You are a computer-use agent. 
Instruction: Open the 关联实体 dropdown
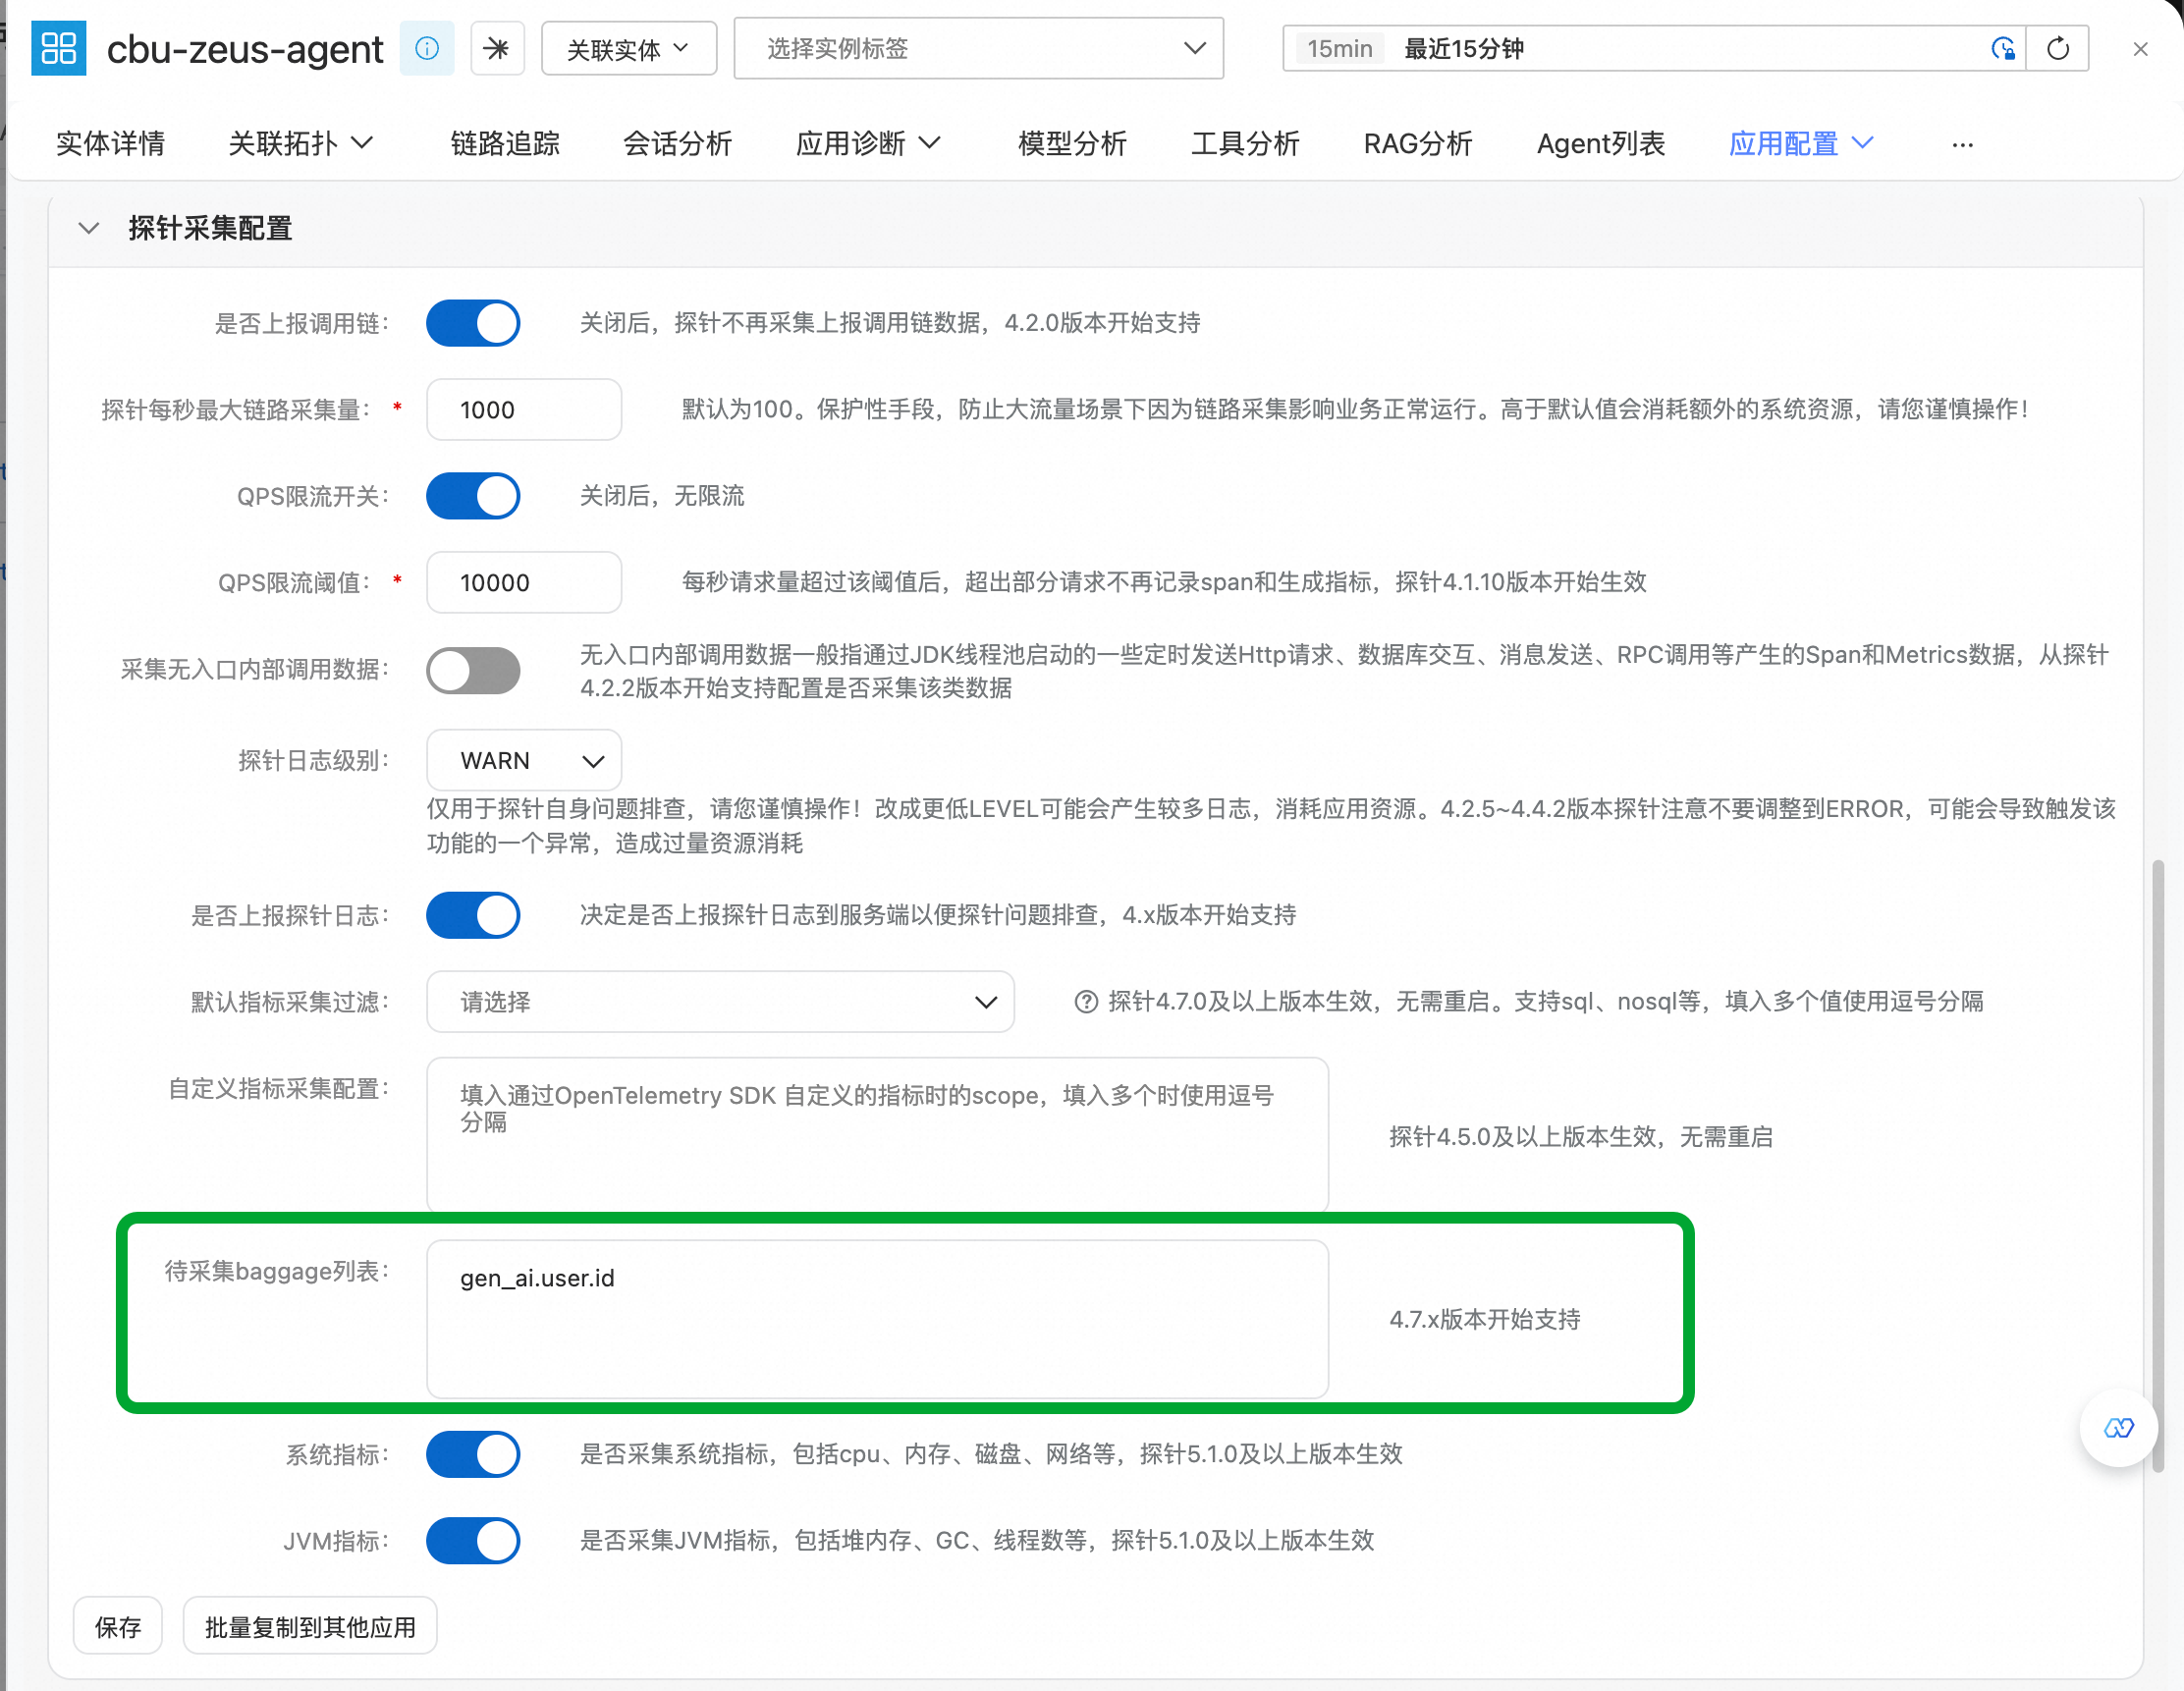coord(629,48)
